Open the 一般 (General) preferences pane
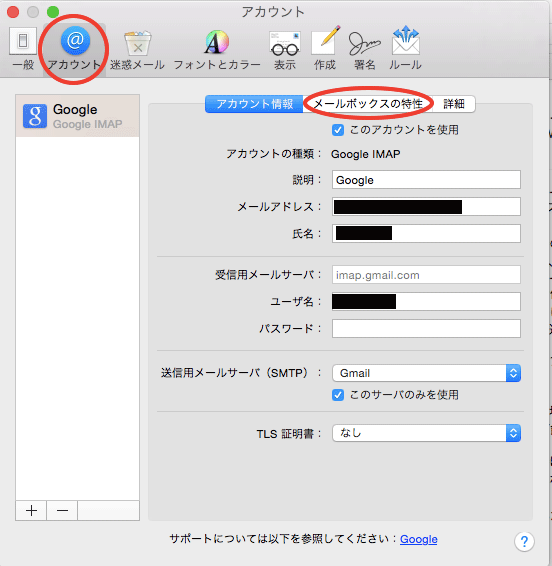The image size is (552, 566). click(23, 49)
